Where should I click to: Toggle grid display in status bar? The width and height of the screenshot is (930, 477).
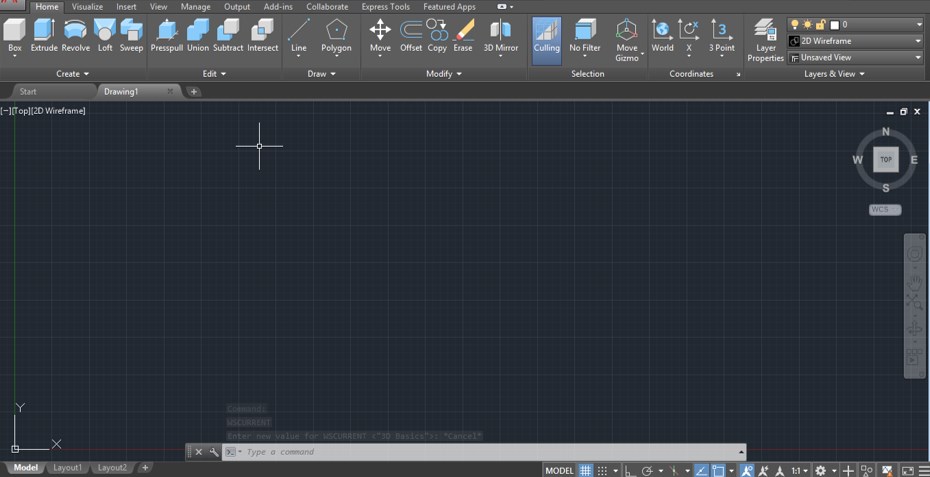click(586, 470)
